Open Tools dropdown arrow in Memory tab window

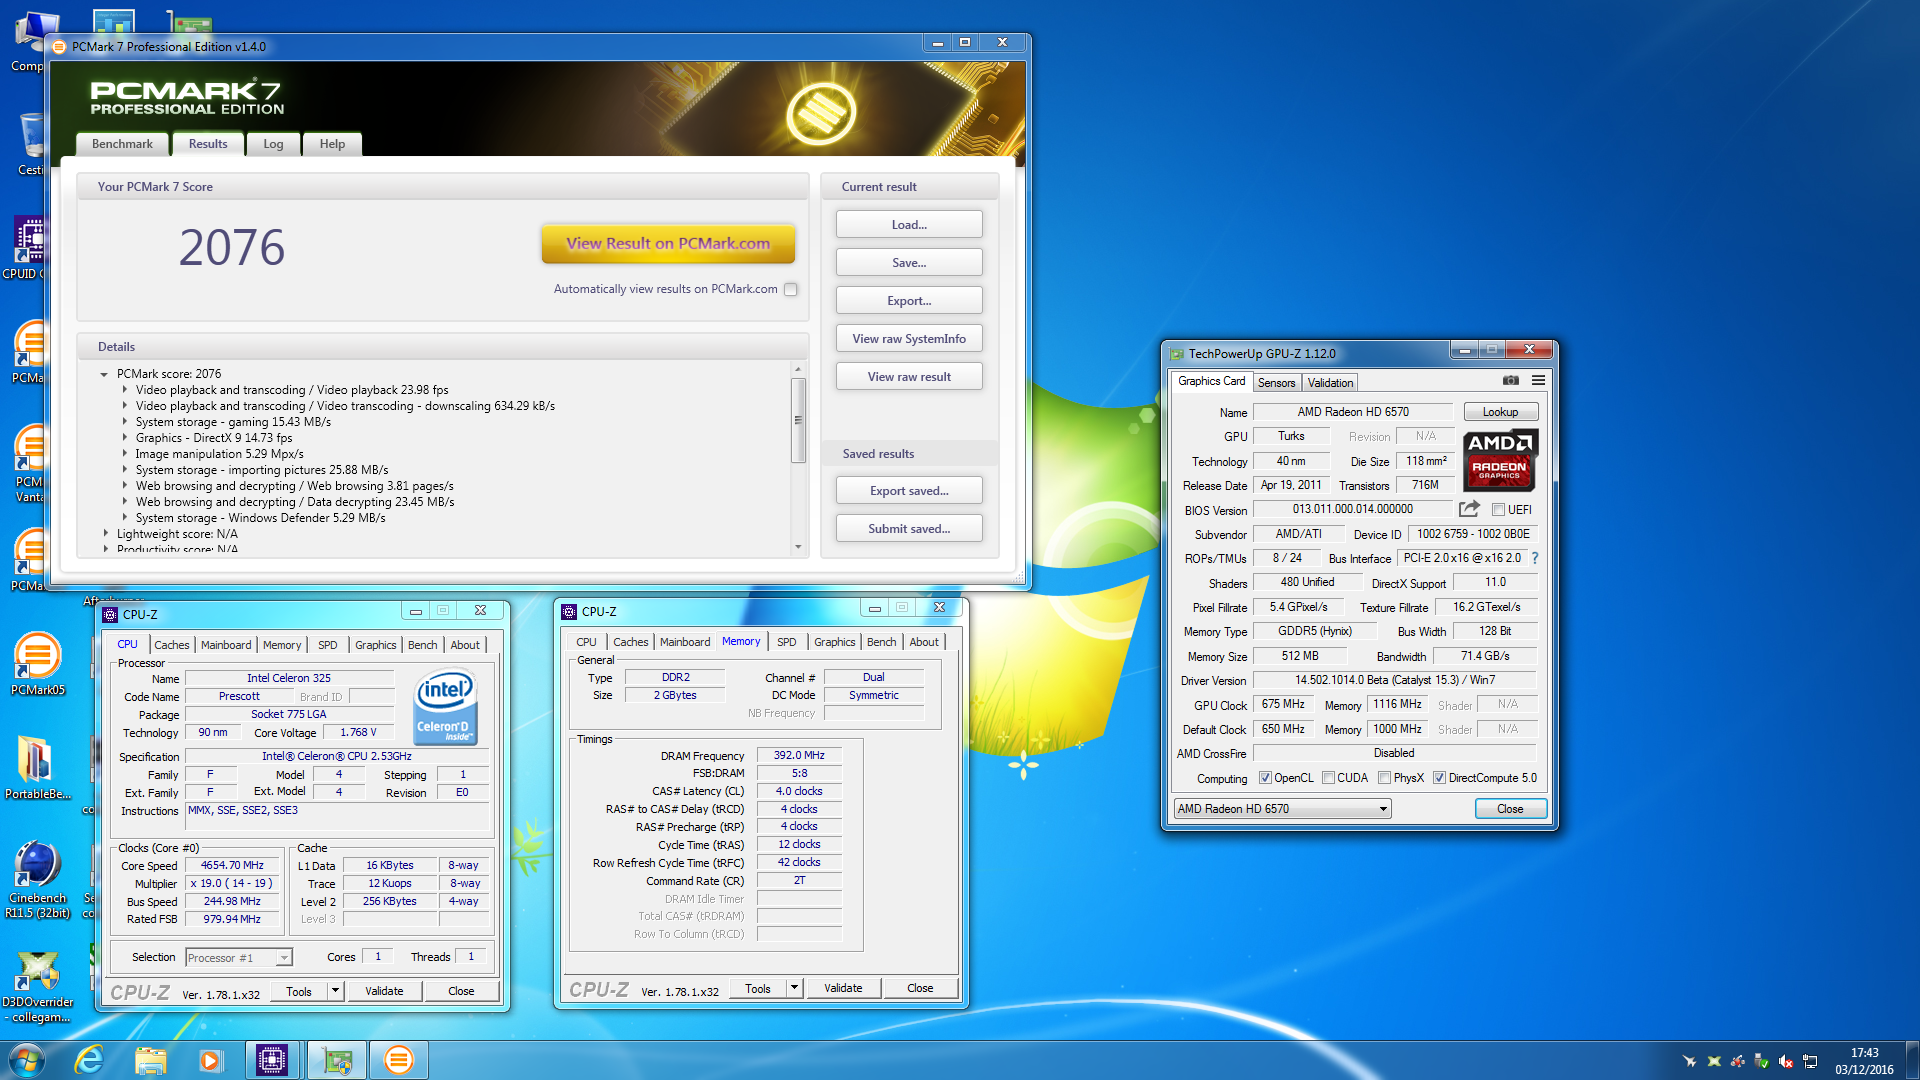794,988
